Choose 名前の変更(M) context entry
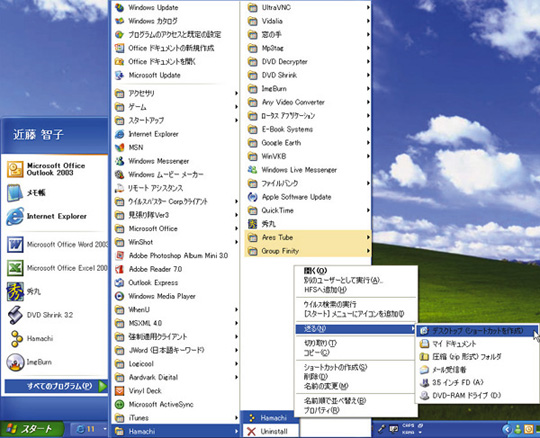Screen dimensions: 540x438 point(356,386)
